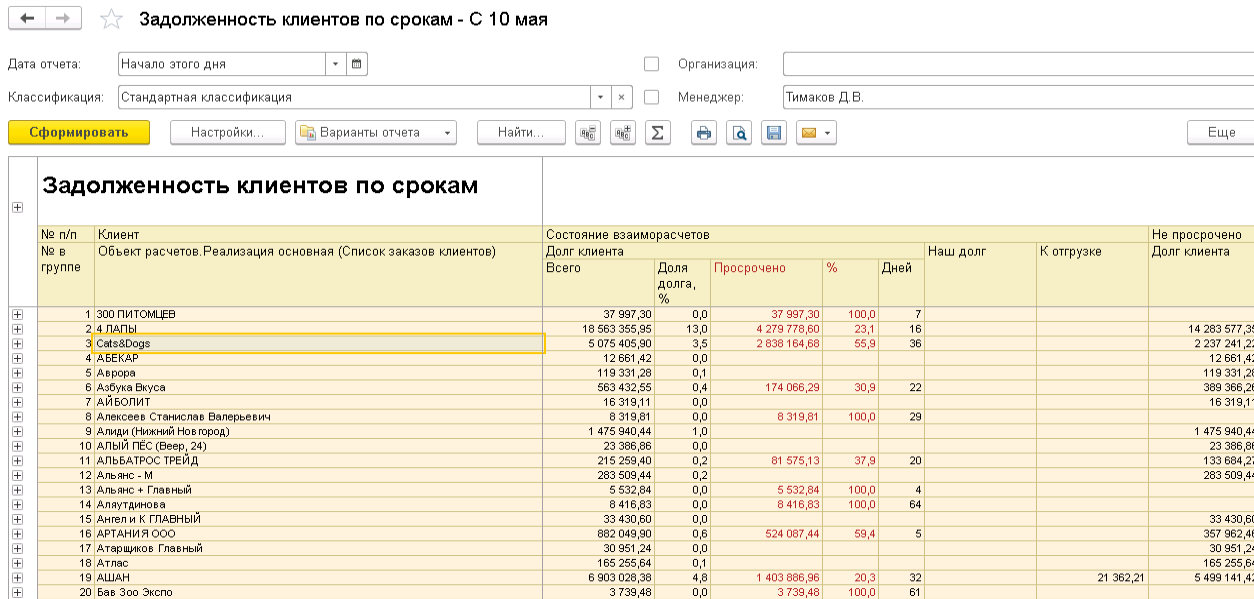Clear the Классификация field with X button

[x=621, y=98]
